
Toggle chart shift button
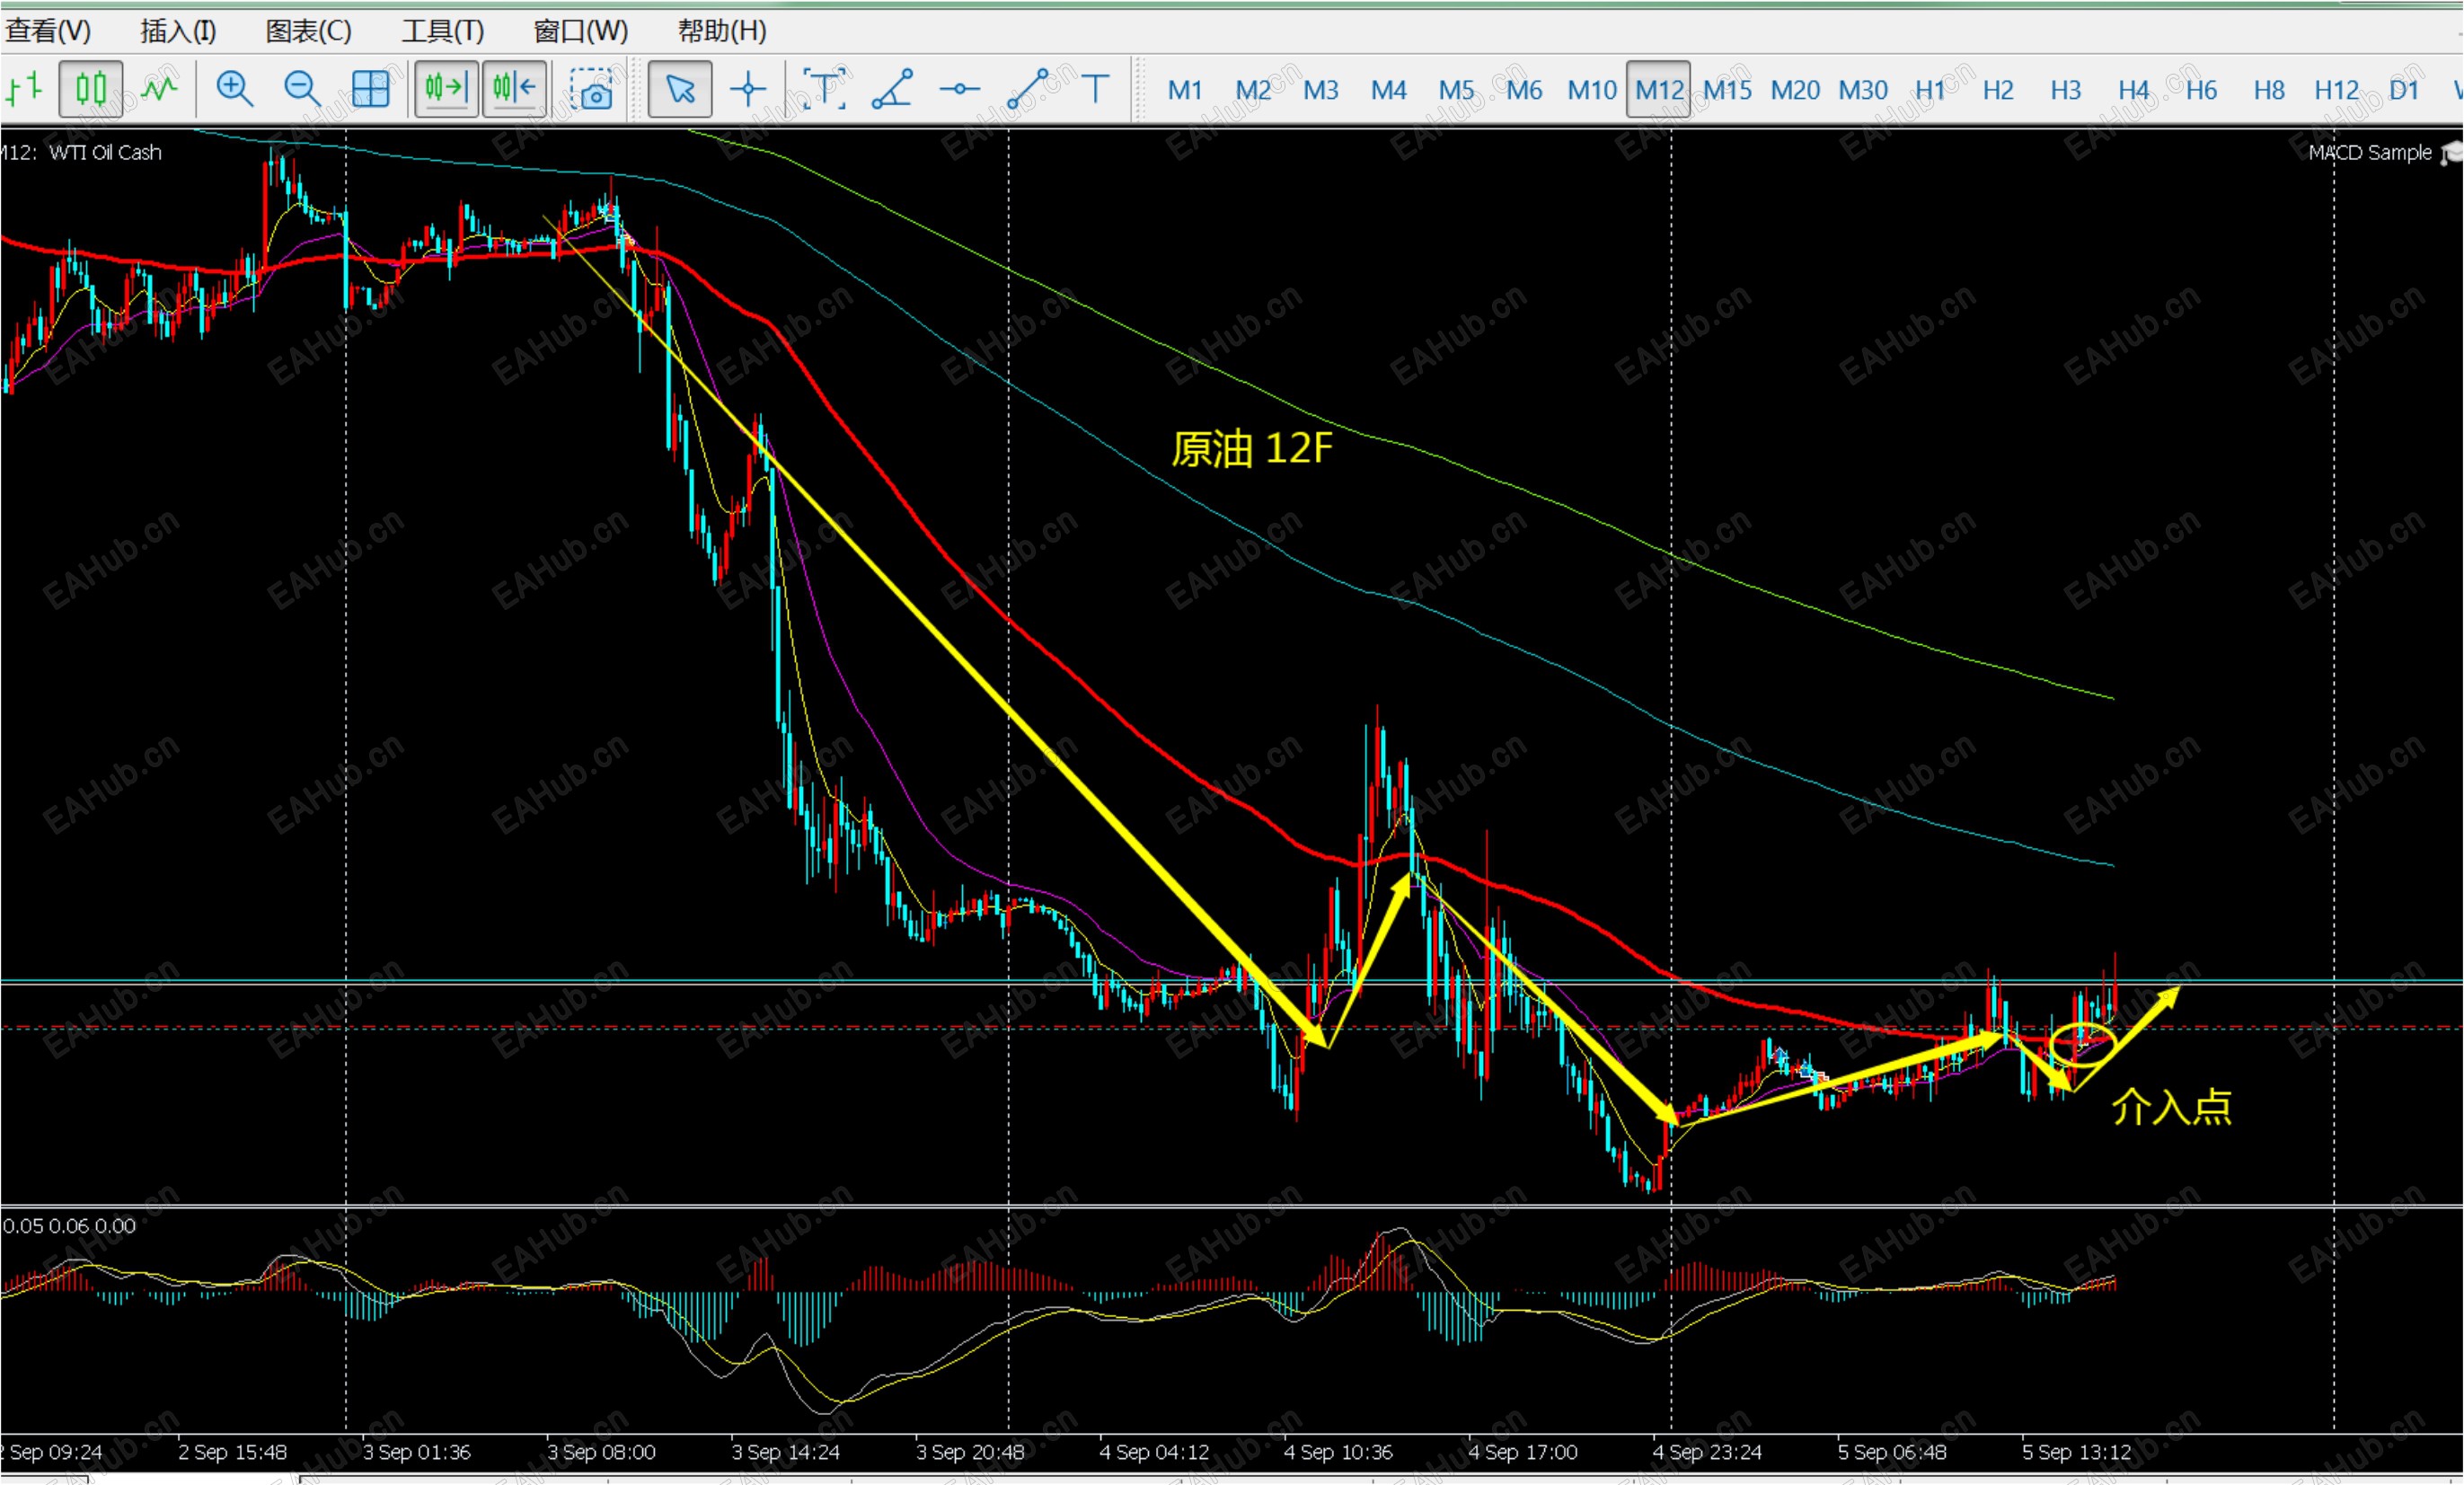click(x=514, y=89)
